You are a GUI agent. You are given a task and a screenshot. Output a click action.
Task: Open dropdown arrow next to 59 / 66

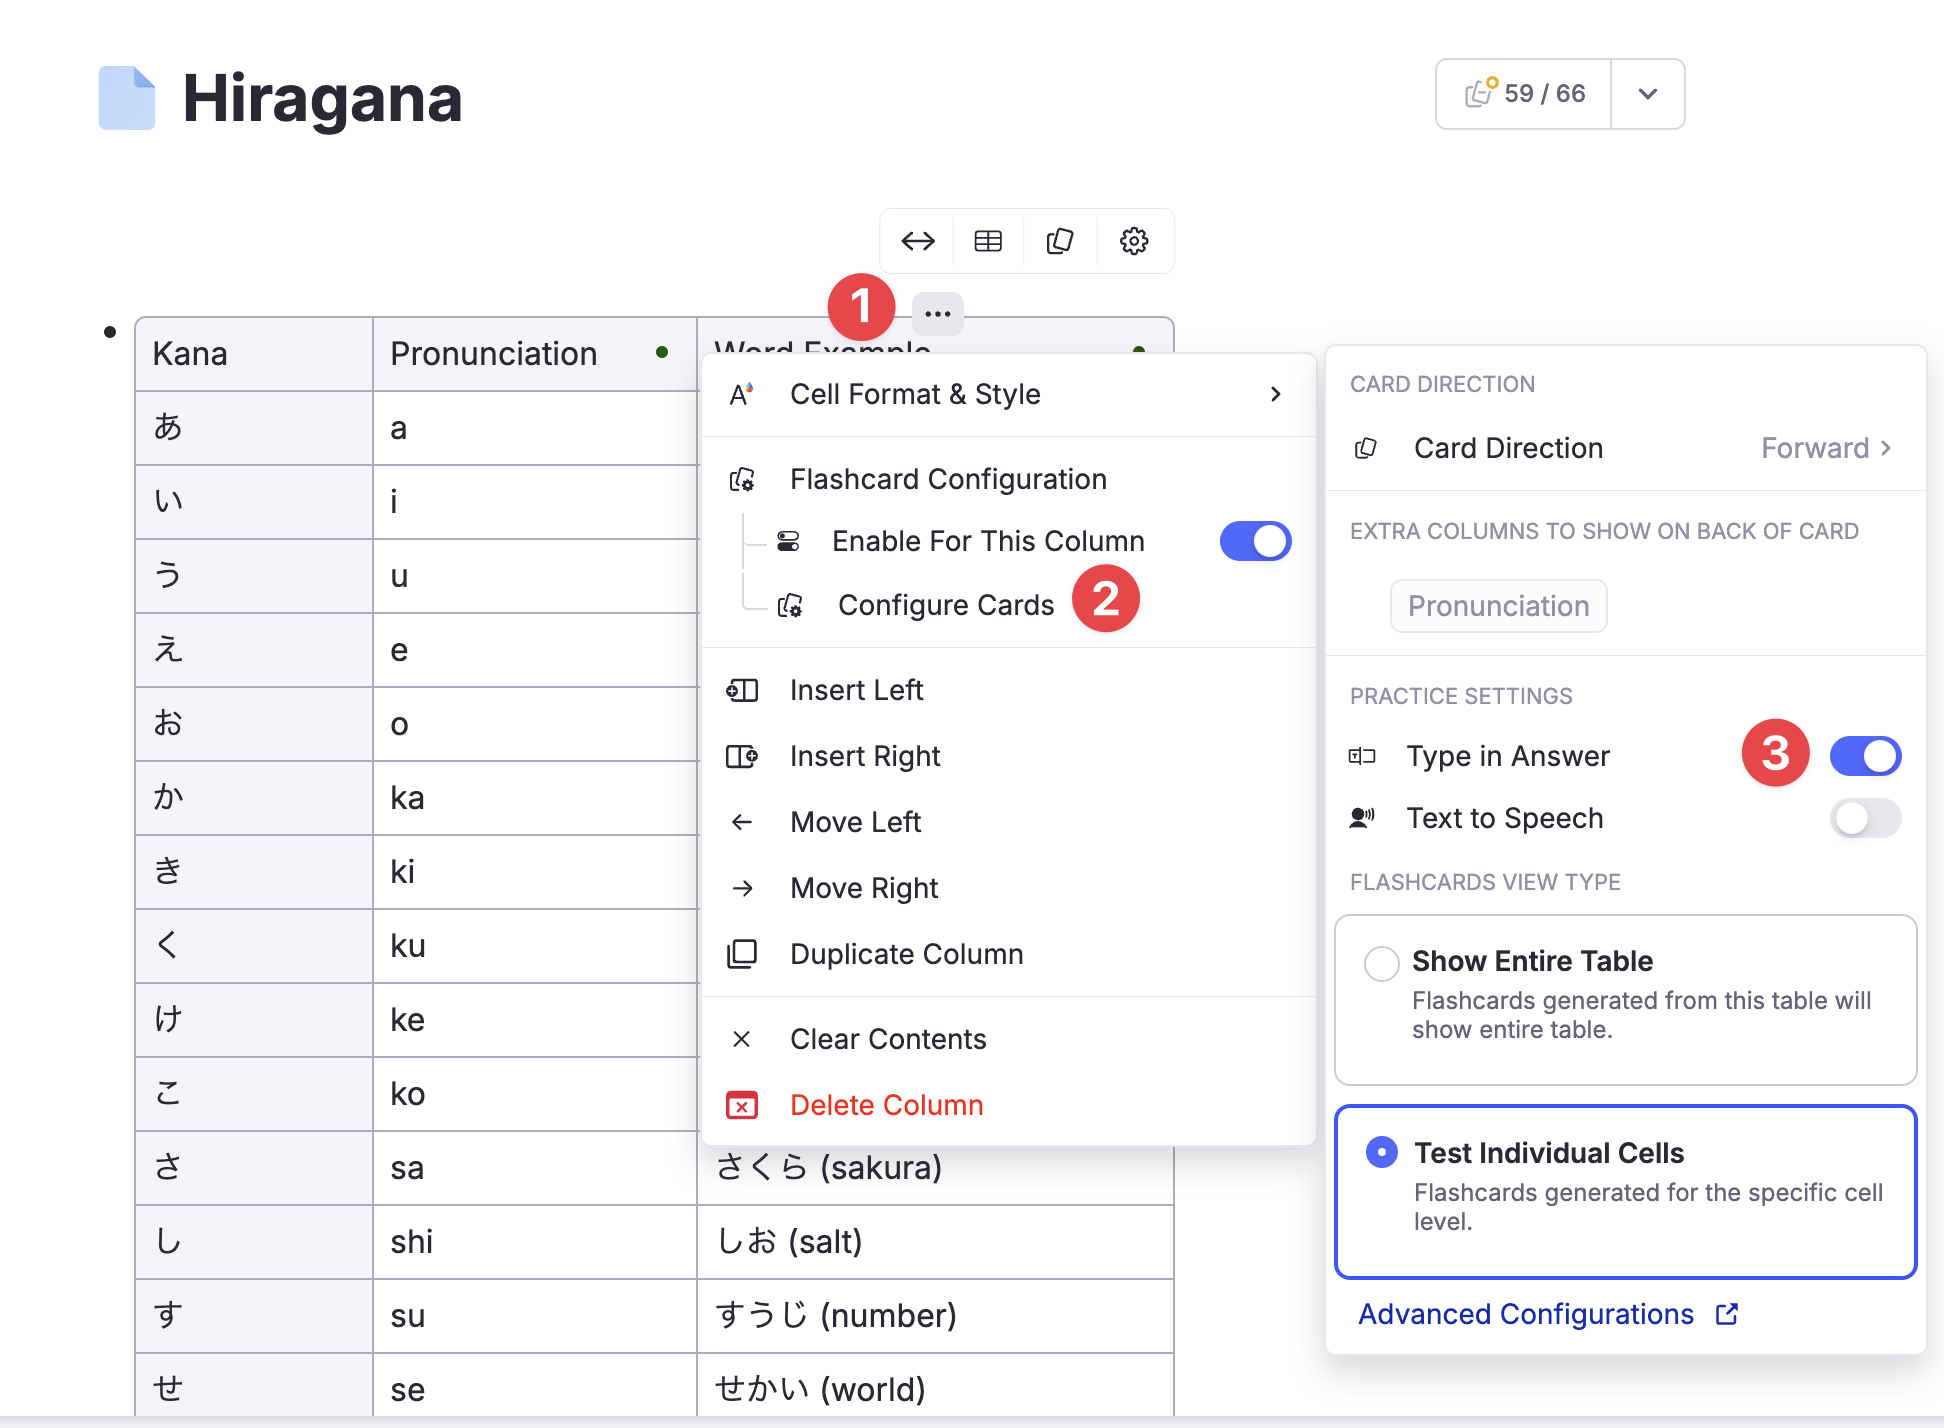1648,94
